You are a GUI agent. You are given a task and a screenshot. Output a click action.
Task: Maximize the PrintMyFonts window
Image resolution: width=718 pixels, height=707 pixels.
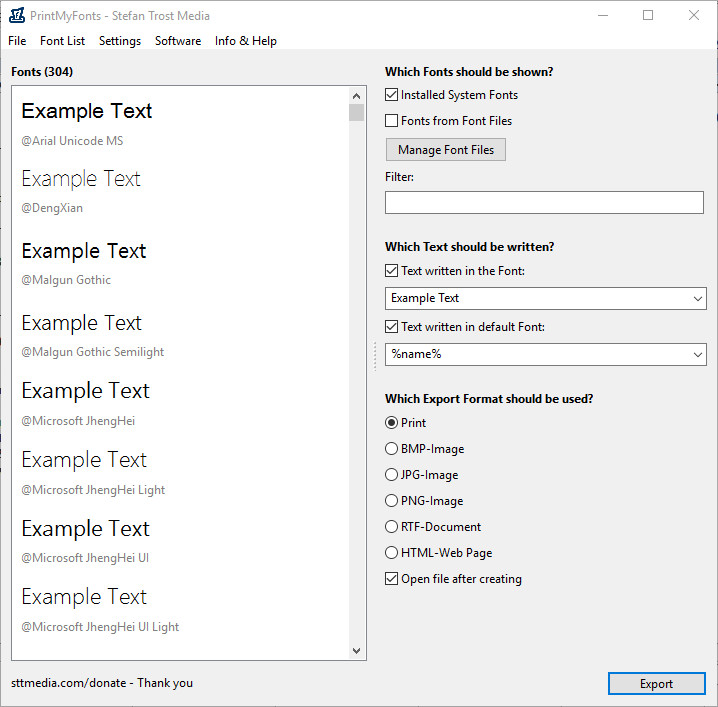click(x=648, y=16)
